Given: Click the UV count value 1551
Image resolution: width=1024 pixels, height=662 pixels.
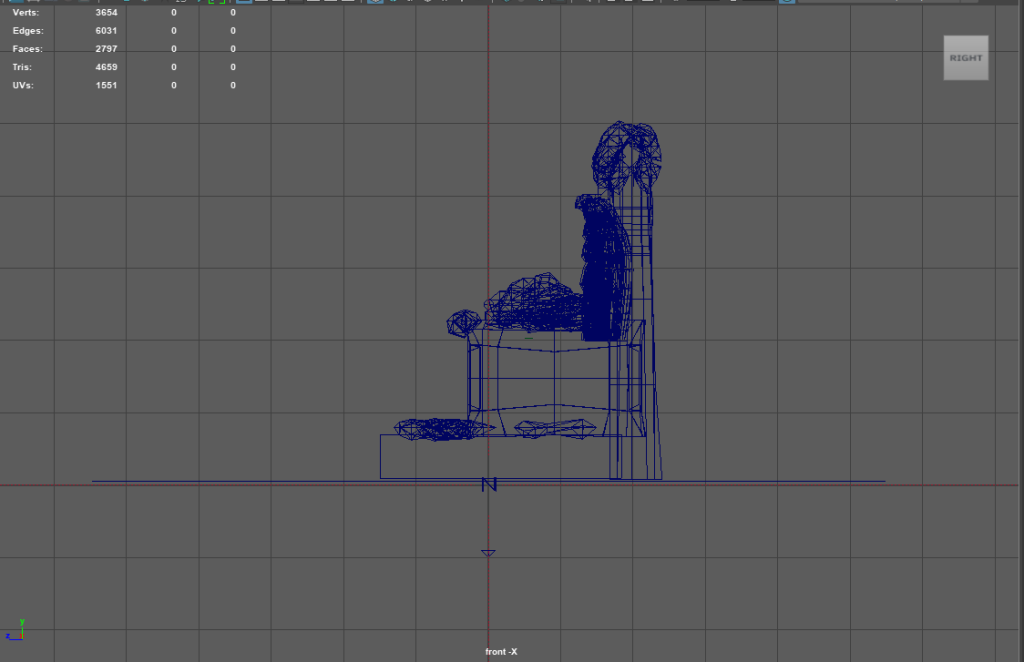Looking at the screenshot, I should (106, 85).
